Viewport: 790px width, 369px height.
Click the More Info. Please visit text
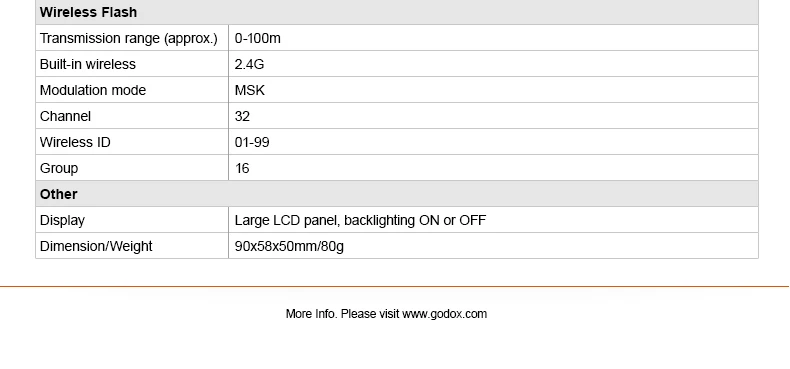pyautogui.click(x=343, y=314)
